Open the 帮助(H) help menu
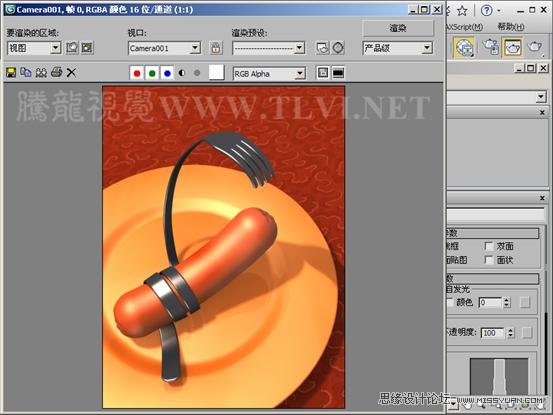This screenshot has width=553, height=415. (x=510, y=27)
